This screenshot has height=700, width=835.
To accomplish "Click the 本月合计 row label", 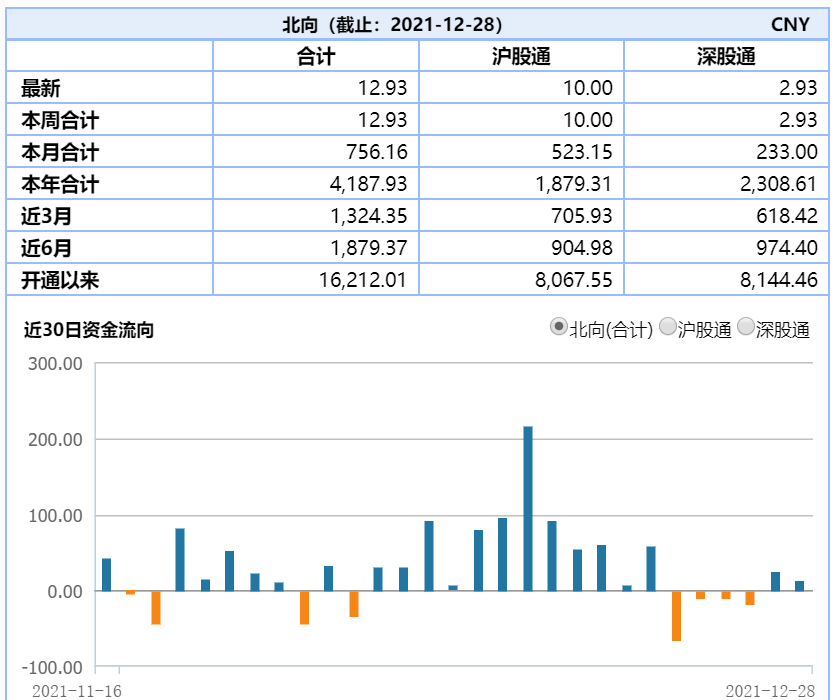I will [60, 152].
